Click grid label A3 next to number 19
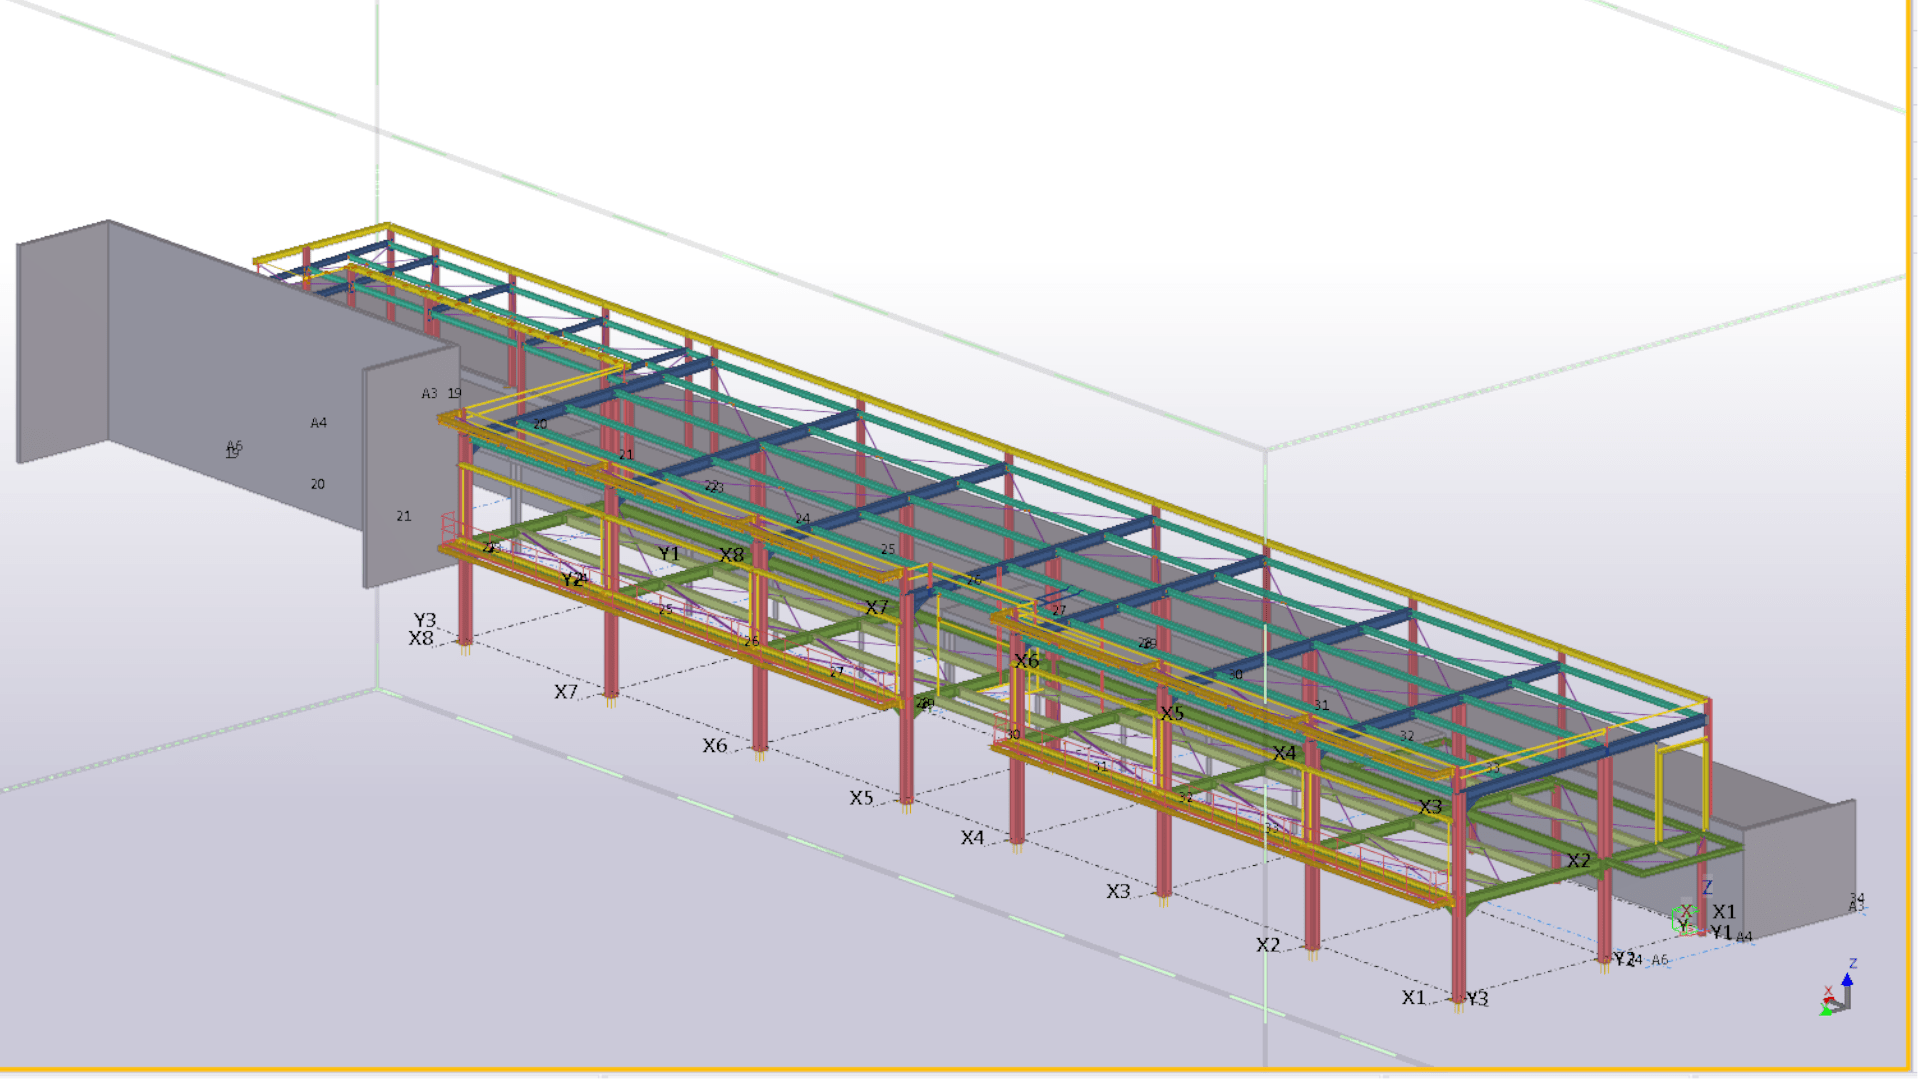This screenshot has height=1080, width=1920. click(x=429, y=394)
